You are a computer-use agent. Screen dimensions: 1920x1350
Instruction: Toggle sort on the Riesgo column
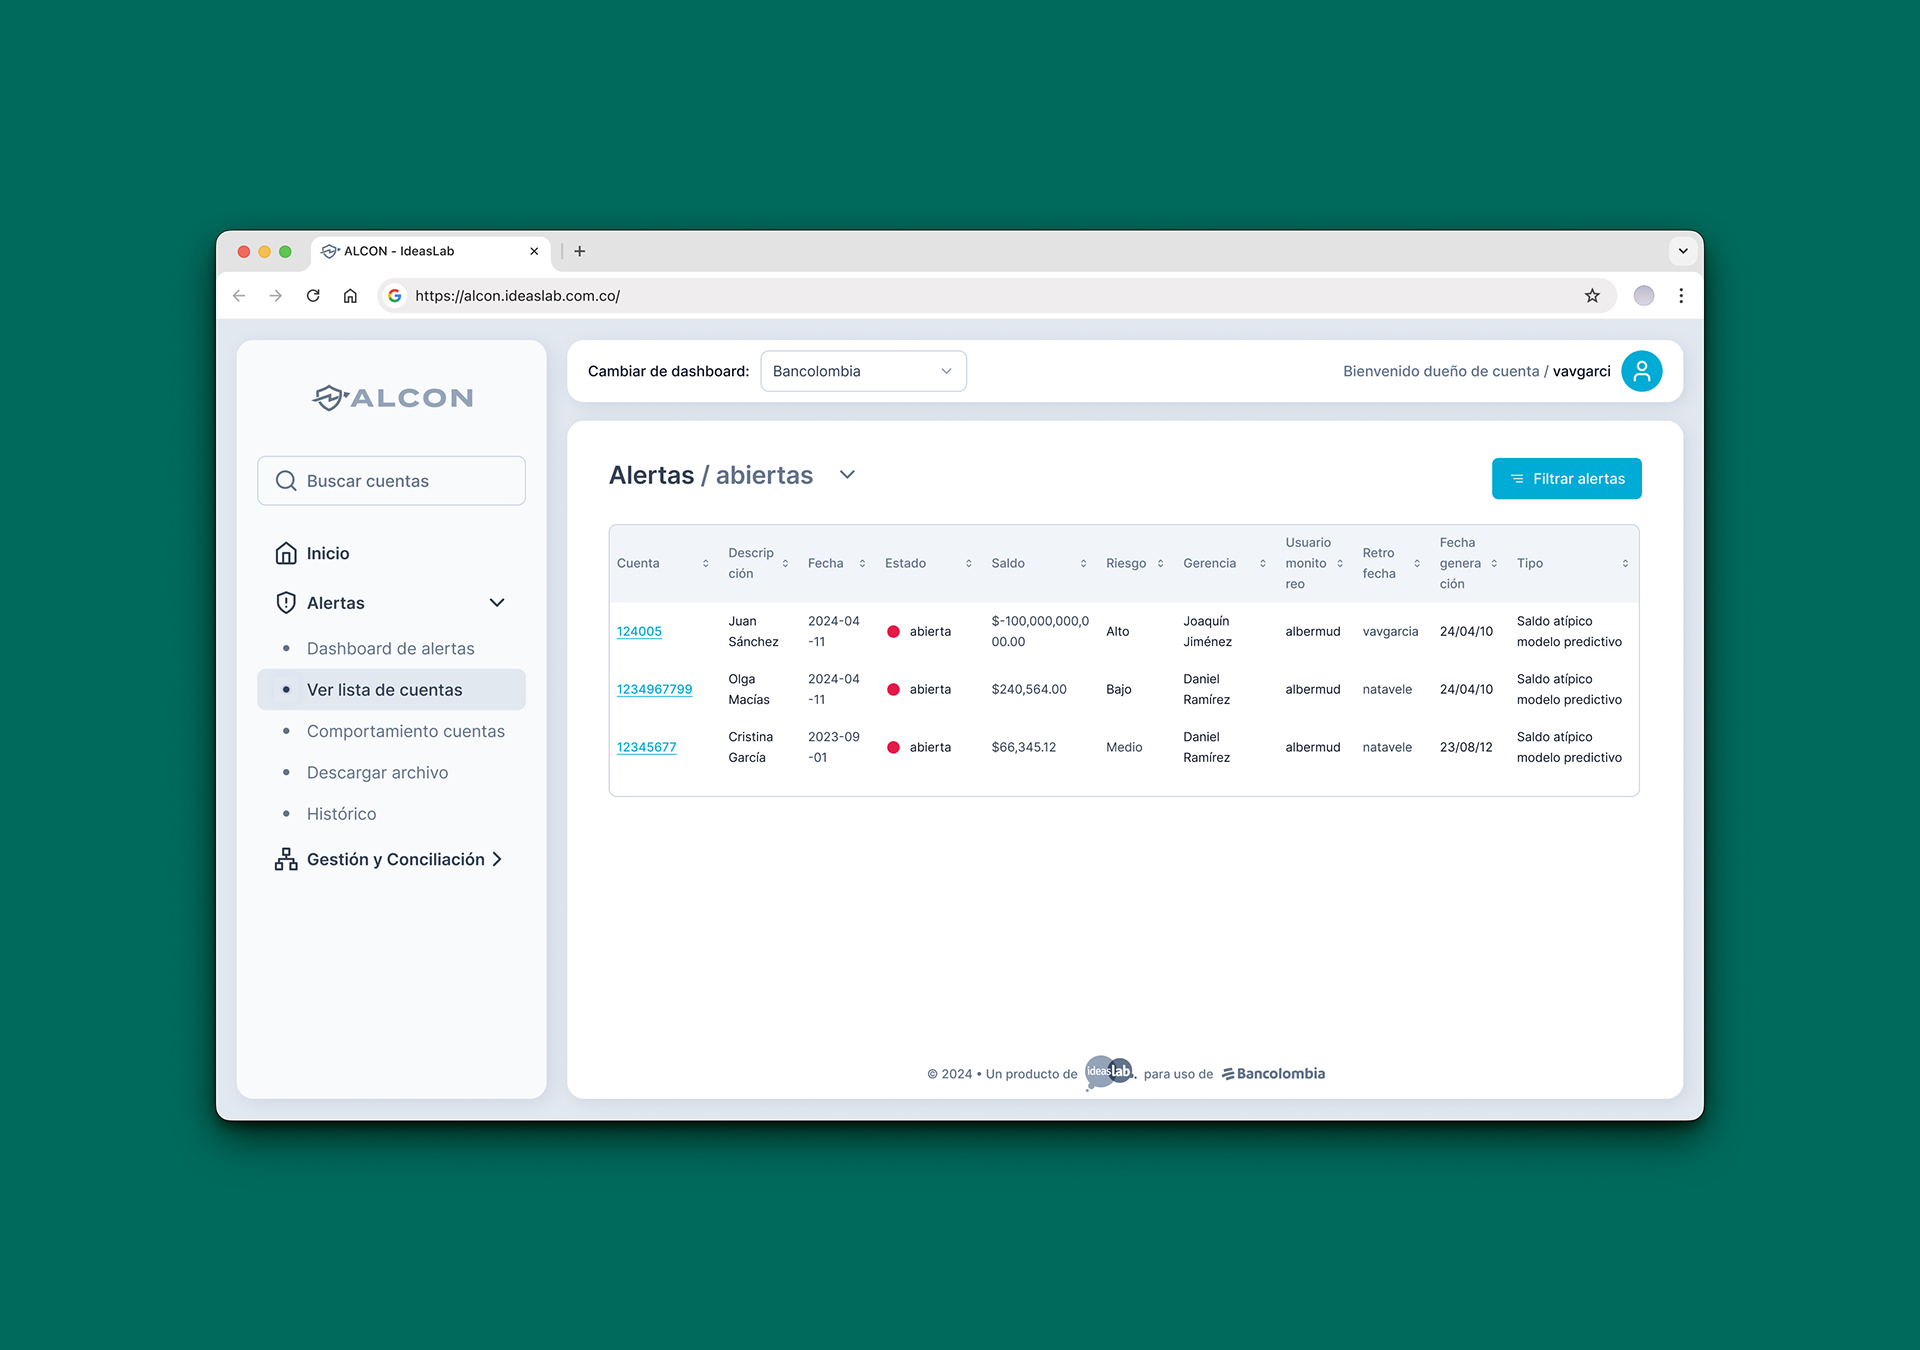pos(1160,564)
